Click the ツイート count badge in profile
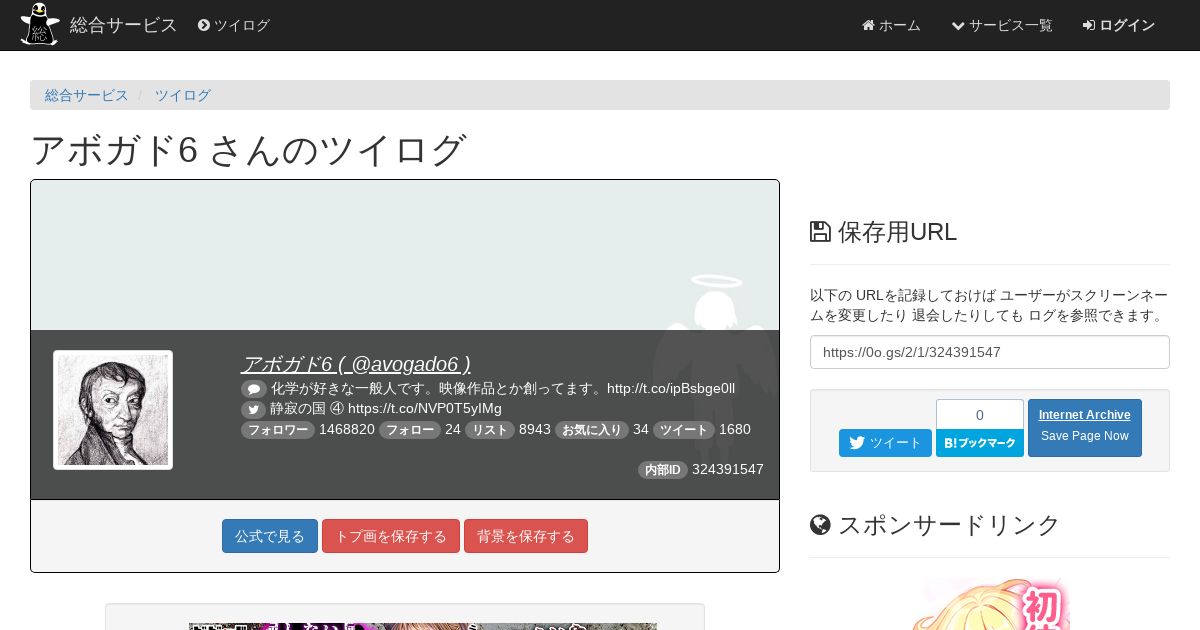Image resolution: width=1200 pixels, height=630 pixels. pyautogui.click(x=684, y=430)
